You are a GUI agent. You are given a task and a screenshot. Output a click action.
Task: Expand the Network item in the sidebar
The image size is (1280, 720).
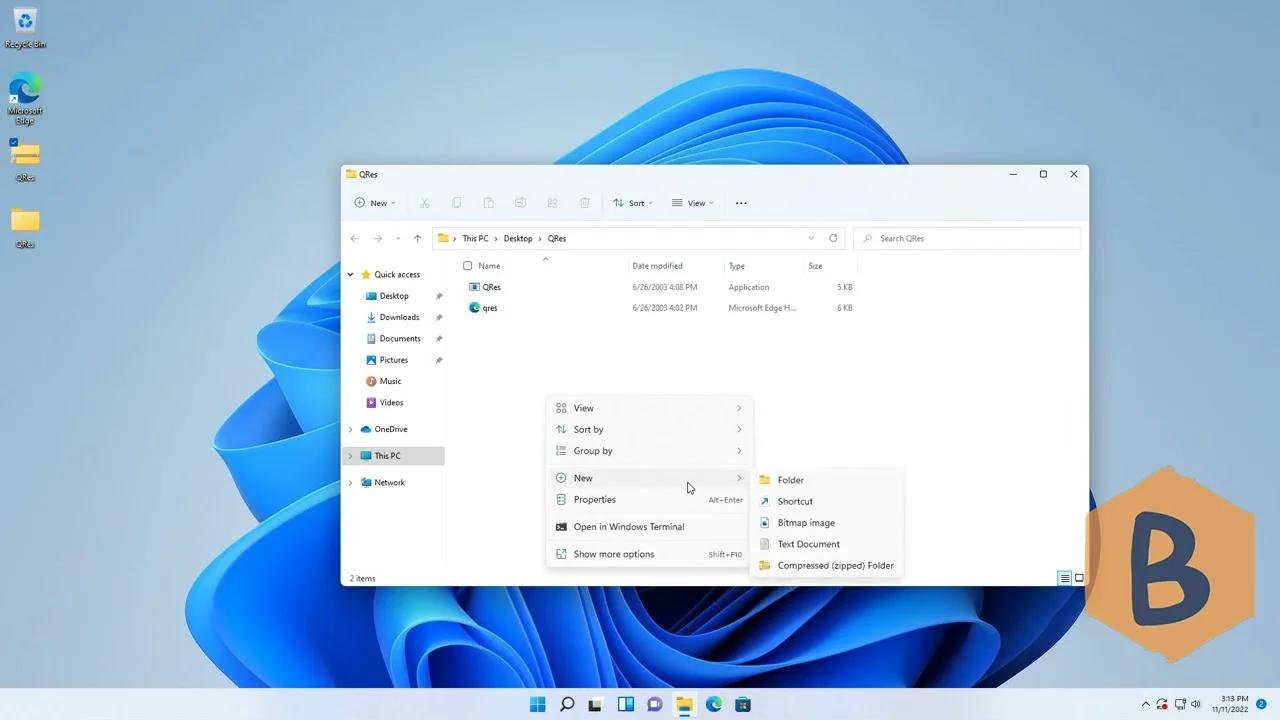349,482
